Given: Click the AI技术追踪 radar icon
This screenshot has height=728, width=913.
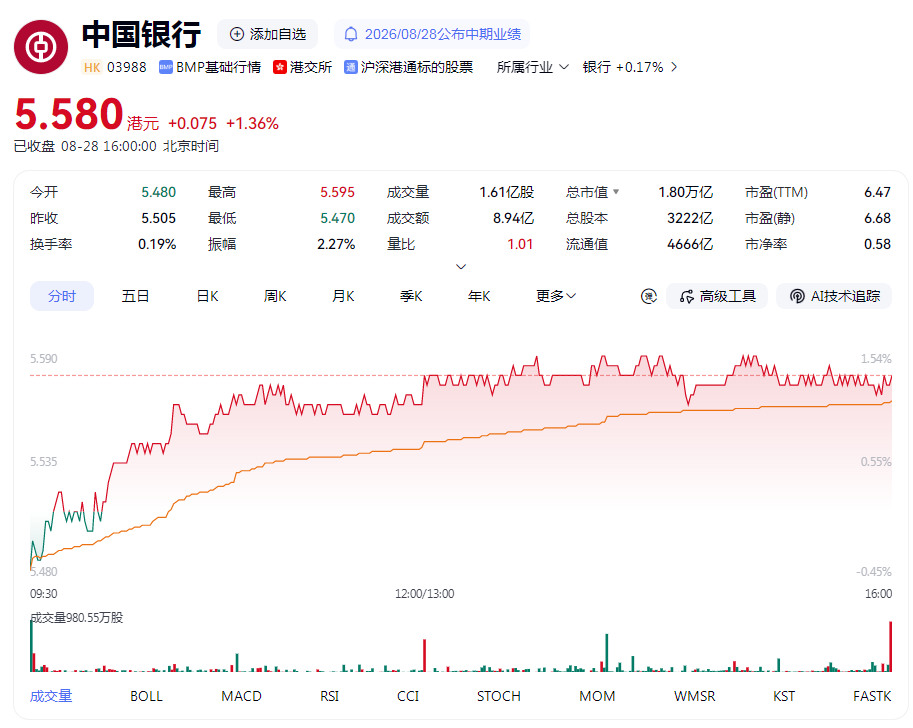Looking at the screenshot, I should pyautogui.click(x=797, y=296).
